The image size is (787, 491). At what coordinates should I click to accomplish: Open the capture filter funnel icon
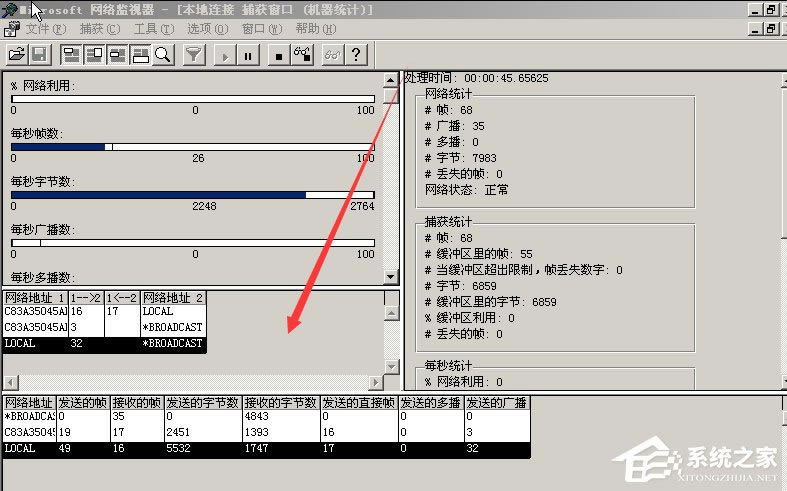coord(194,54)
